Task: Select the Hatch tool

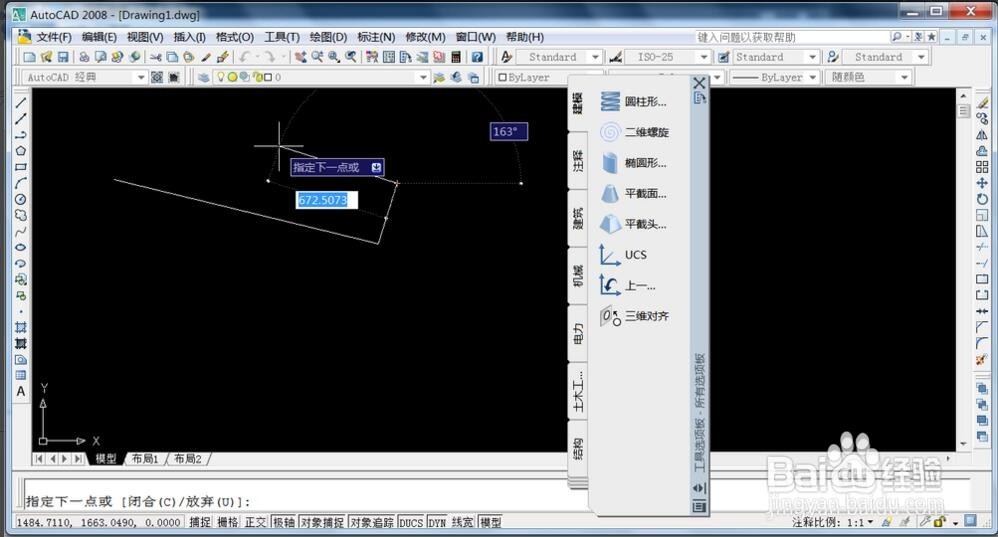Action: coord(21,327)
